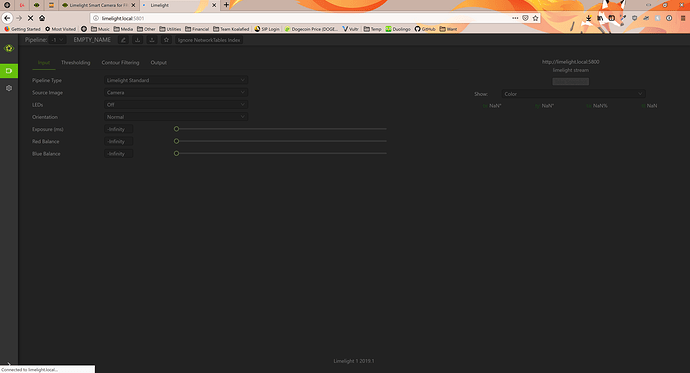Click the star default pipeline icon

(x=166, y=40)
